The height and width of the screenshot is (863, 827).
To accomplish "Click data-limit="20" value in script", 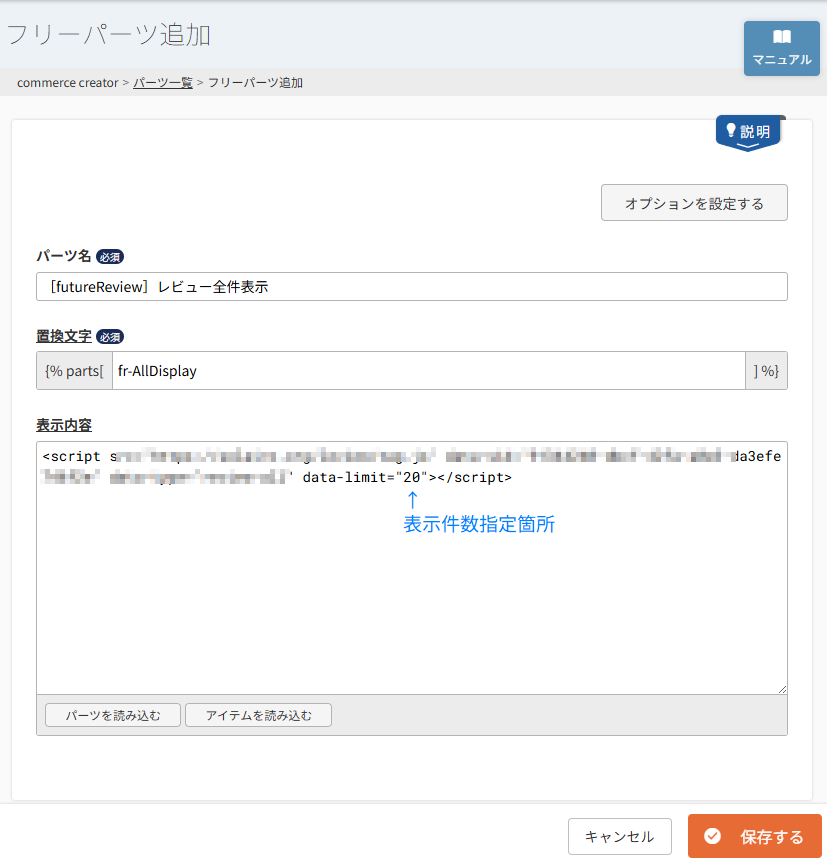I will point(365,477).
